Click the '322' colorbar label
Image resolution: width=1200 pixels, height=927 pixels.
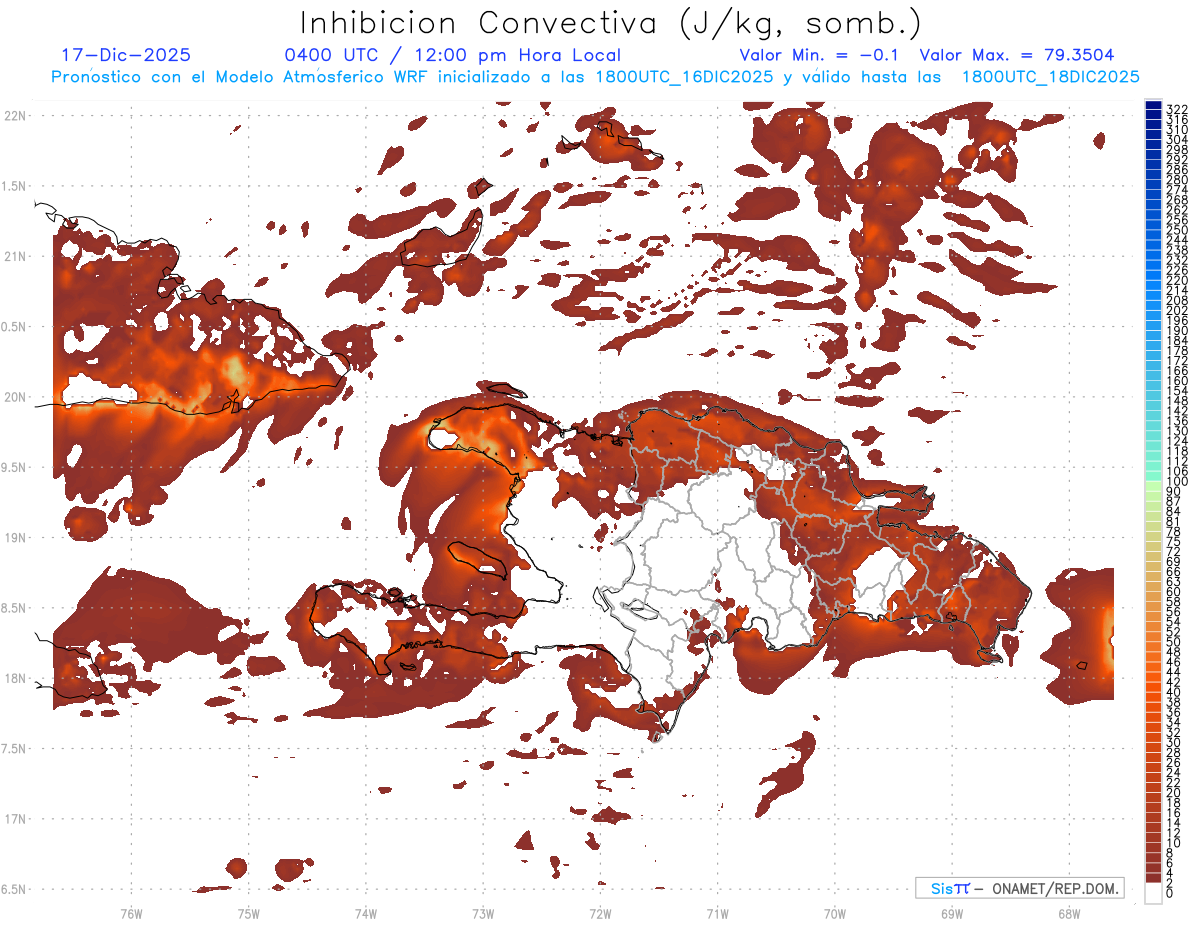pyautogui.click(x=1176, y=109)
